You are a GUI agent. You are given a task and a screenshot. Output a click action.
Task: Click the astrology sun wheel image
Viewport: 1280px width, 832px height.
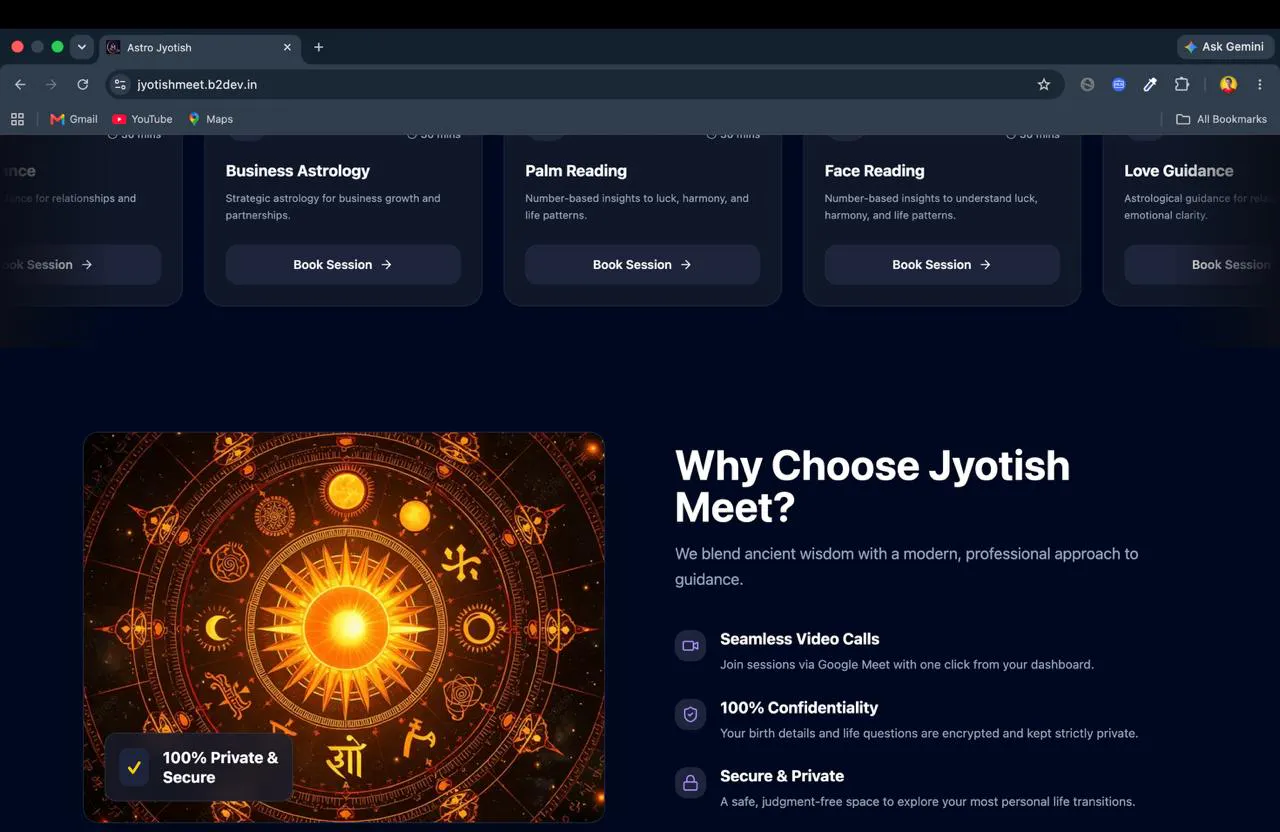pyautogui.click(x=344, y=627)
